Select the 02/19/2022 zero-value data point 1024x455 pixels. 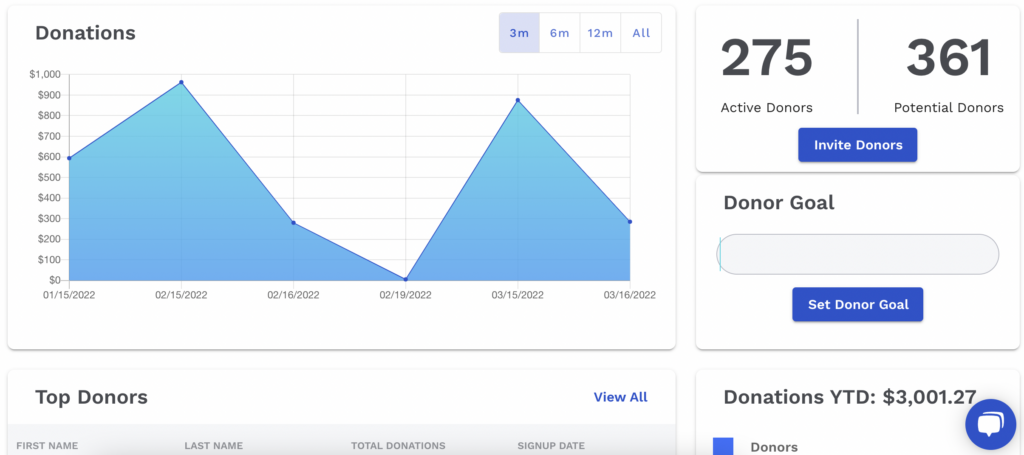405,279
